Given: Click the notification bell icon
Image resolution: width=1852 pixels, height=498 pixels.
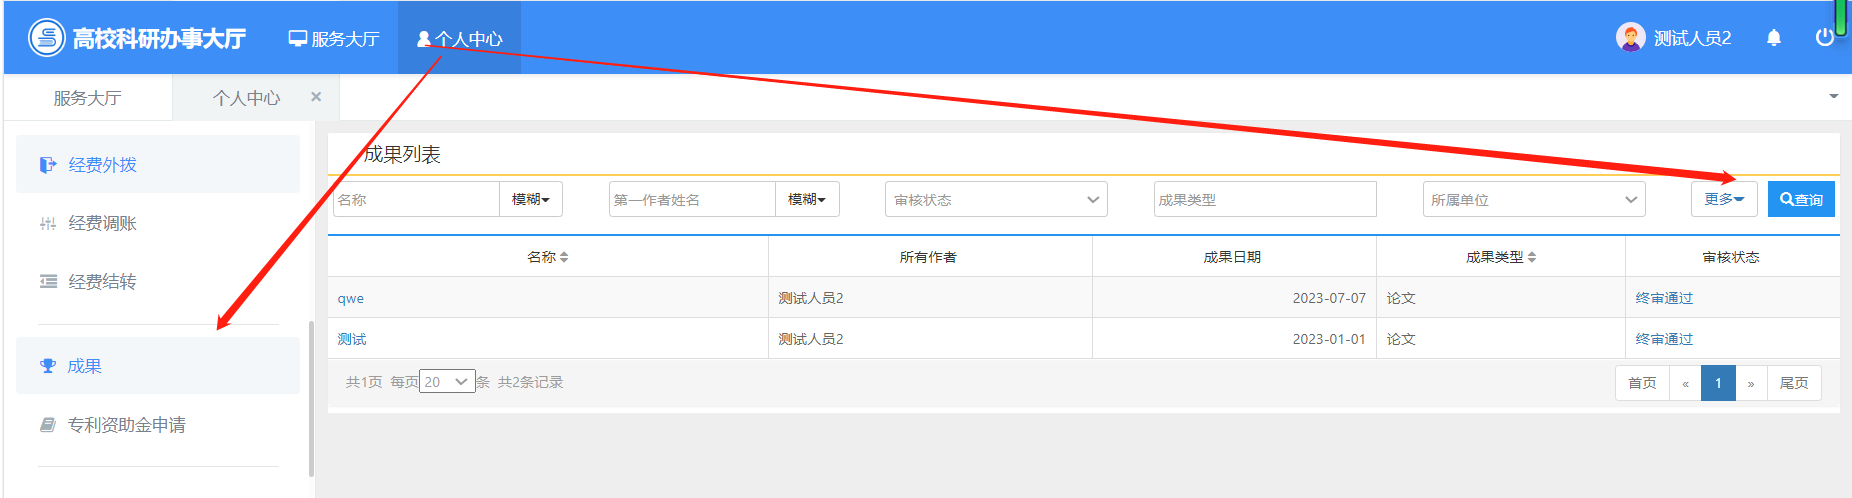Looking at the screenshot, I should tap(1774, 38).
